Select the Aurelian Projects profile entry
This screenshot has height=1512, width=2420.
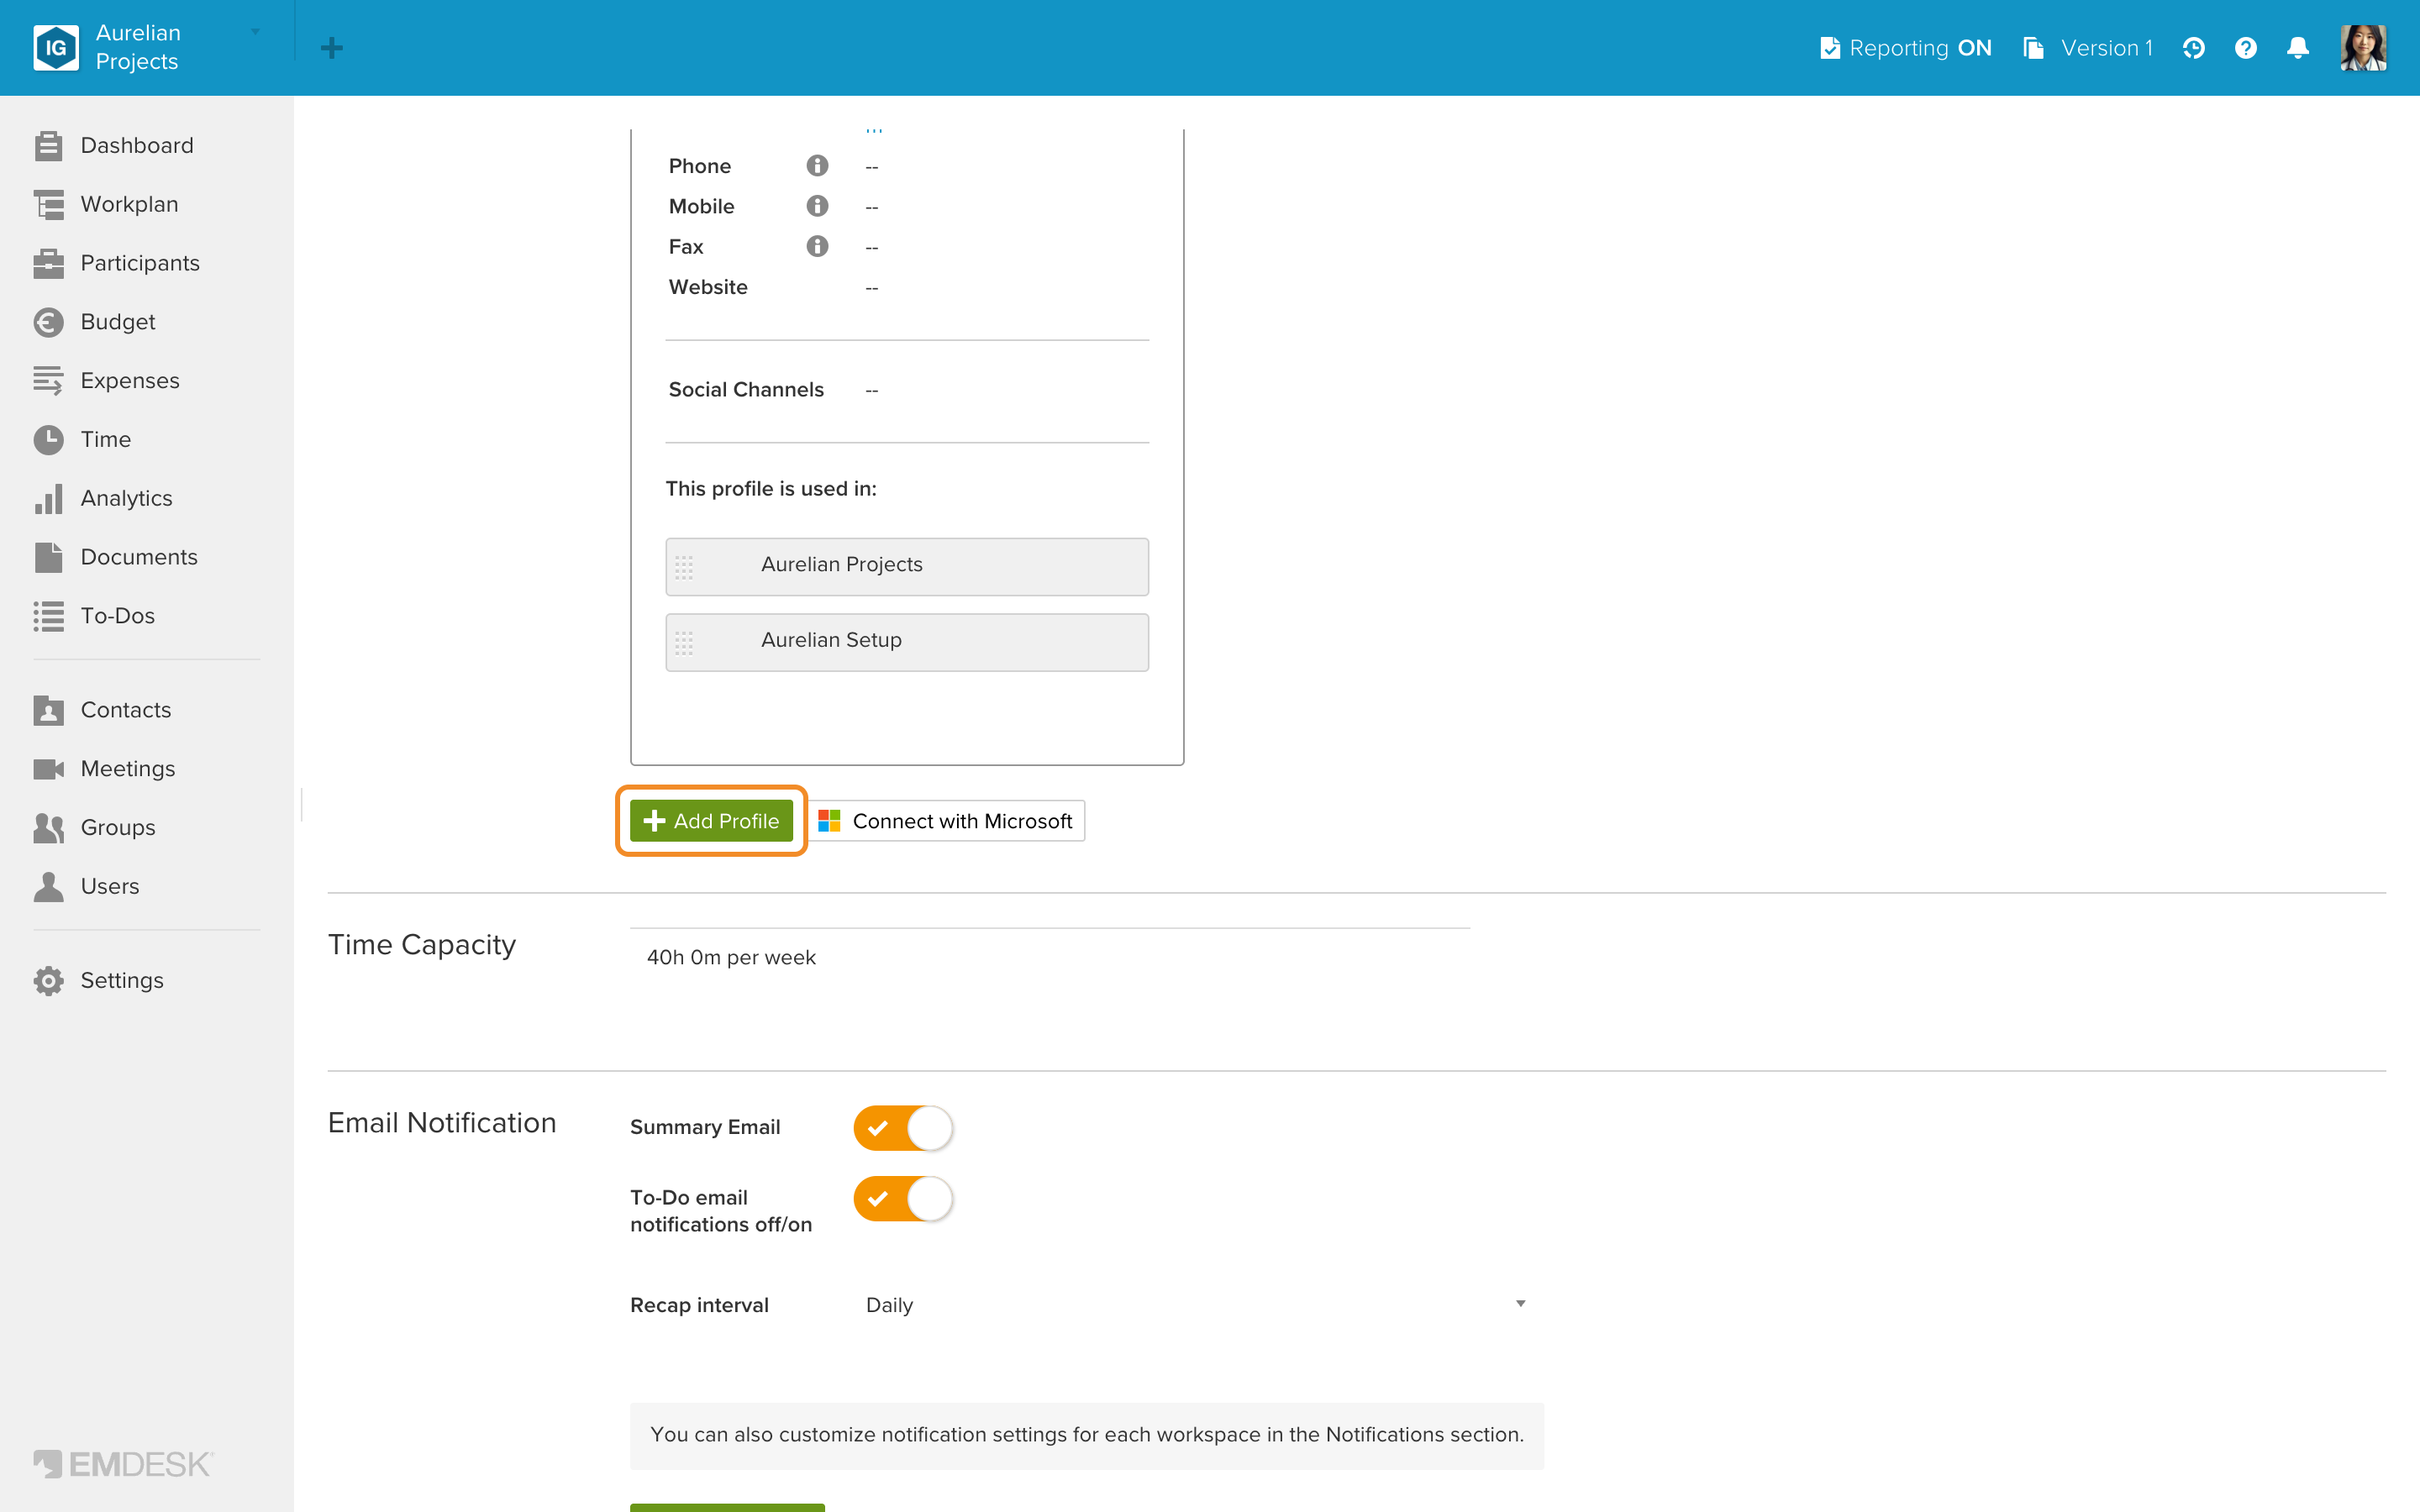point(907,567)
